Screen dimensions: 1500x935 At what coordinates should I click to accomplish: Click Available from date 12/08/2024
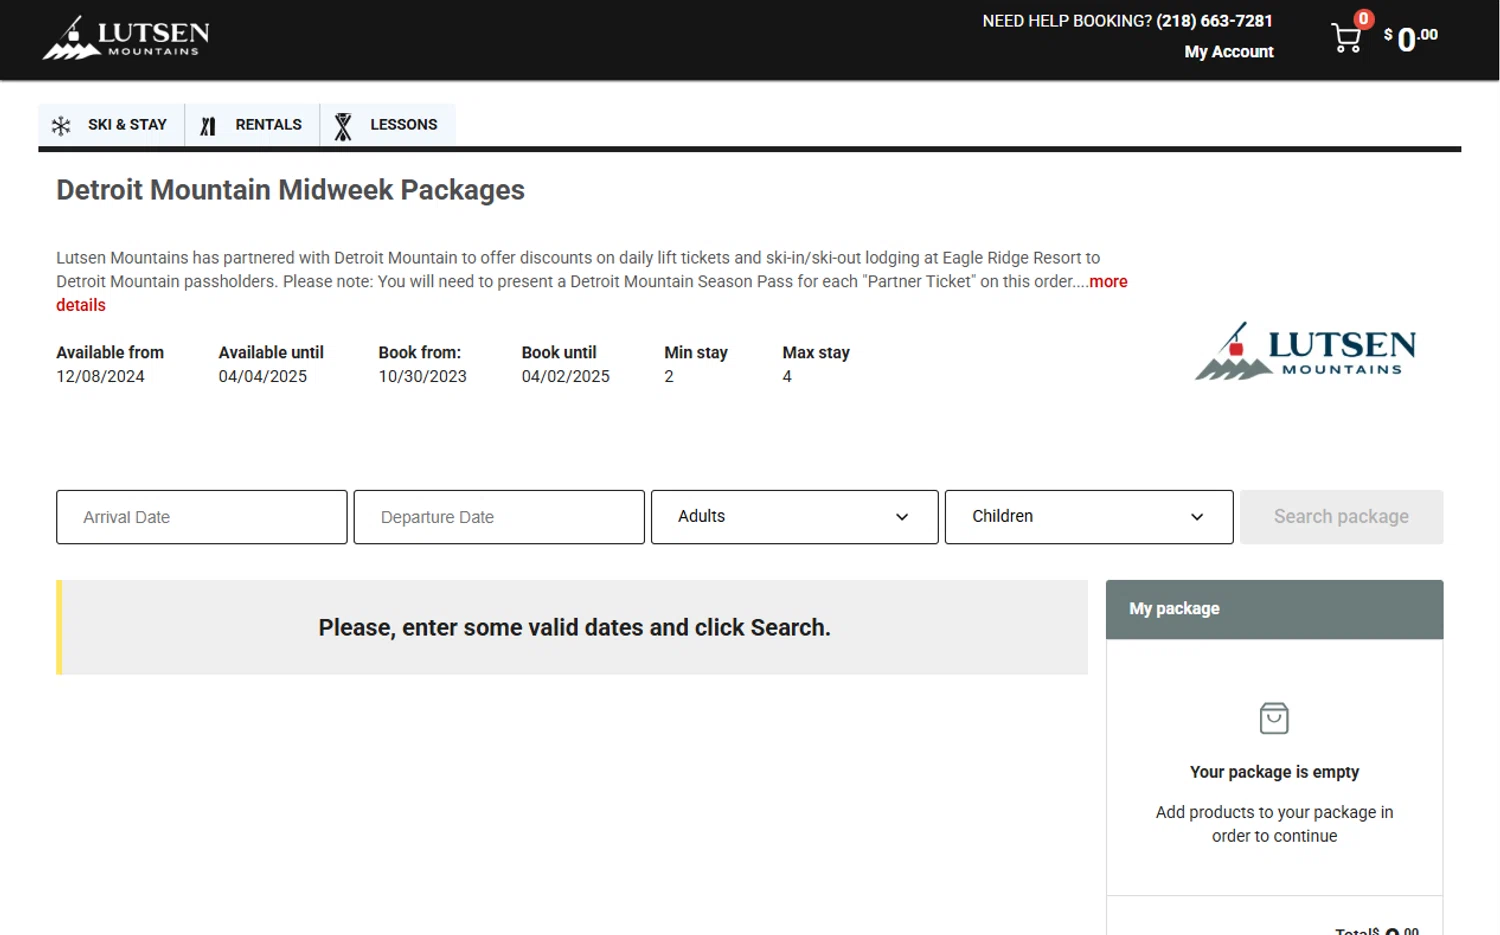tap(100, 377)
